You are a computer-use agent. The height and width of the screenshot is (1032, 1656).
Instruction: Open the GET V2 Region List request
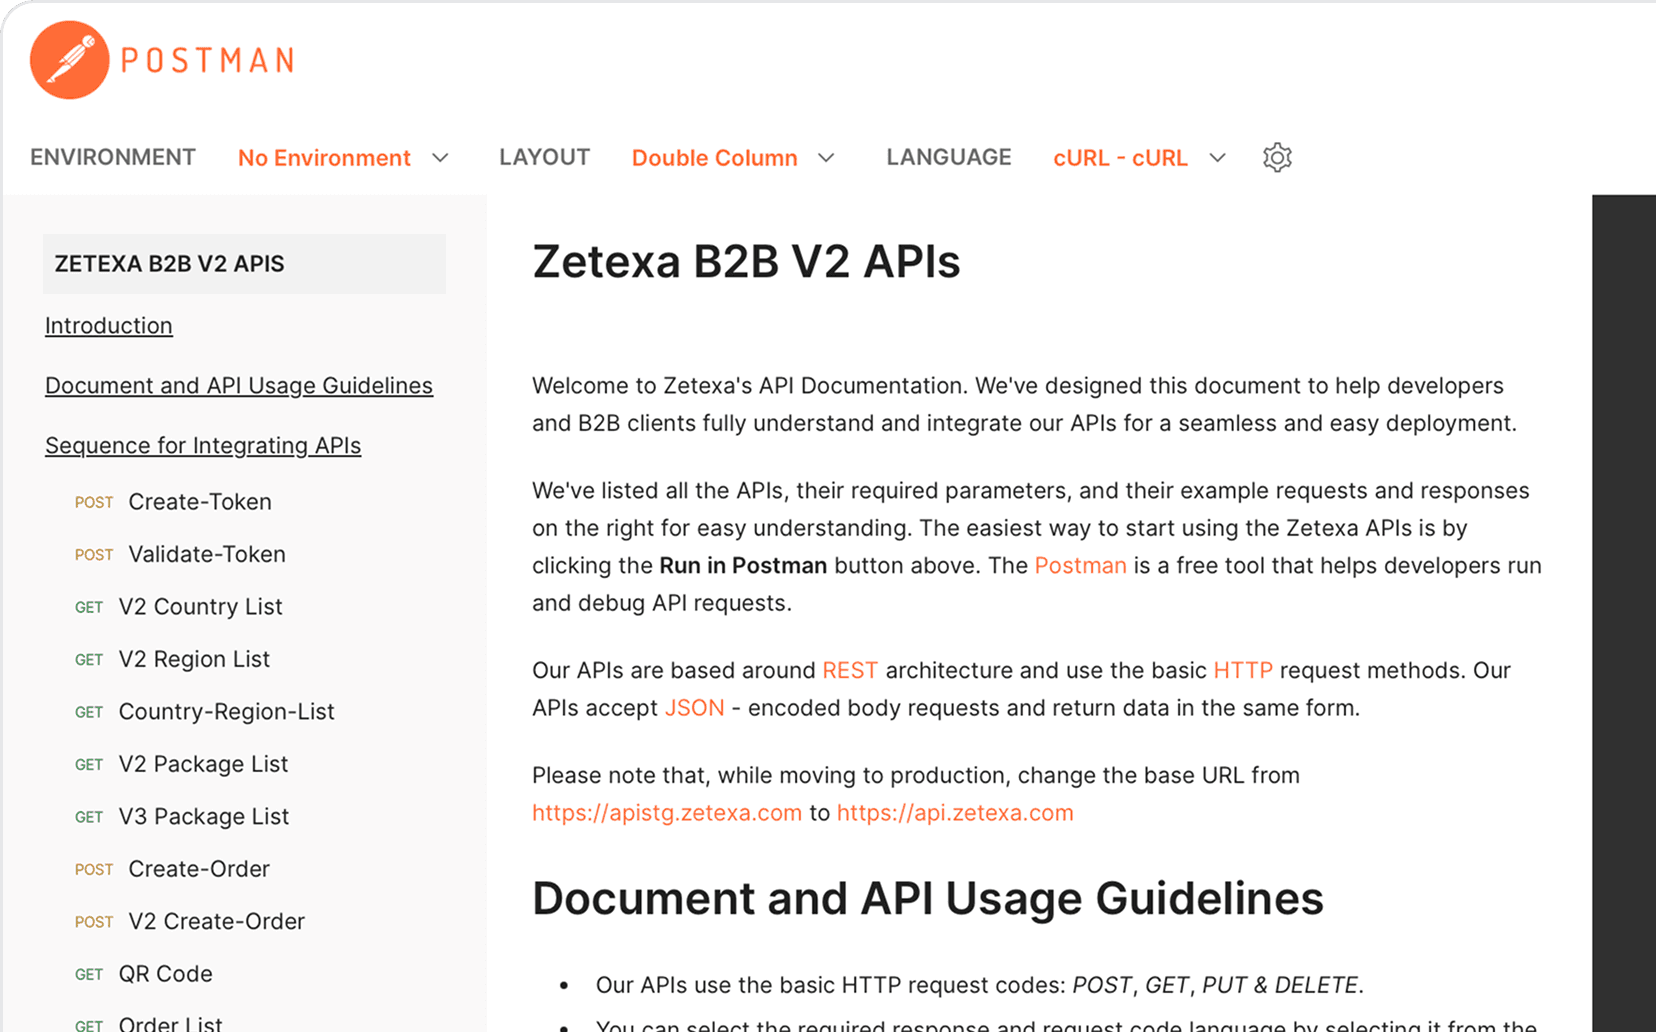(194, 659)
